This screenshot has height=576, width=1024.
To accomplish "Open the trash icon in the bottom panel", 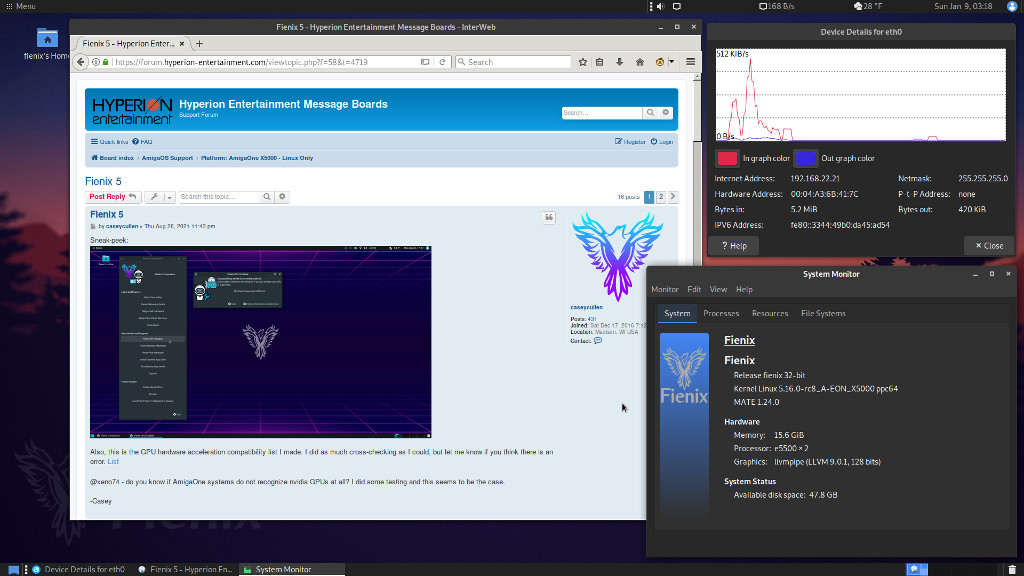I will coord(1012,569).
